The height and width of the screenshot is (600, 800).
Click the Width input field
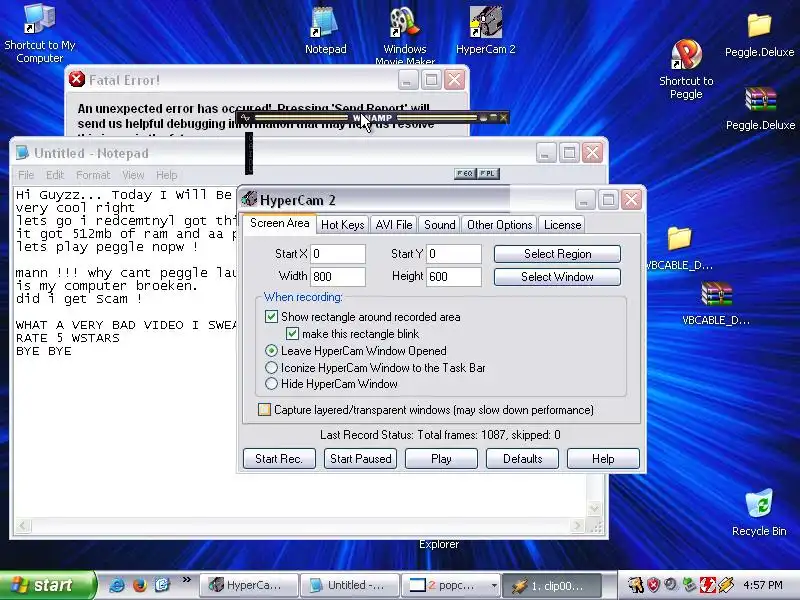coord(338,277)
